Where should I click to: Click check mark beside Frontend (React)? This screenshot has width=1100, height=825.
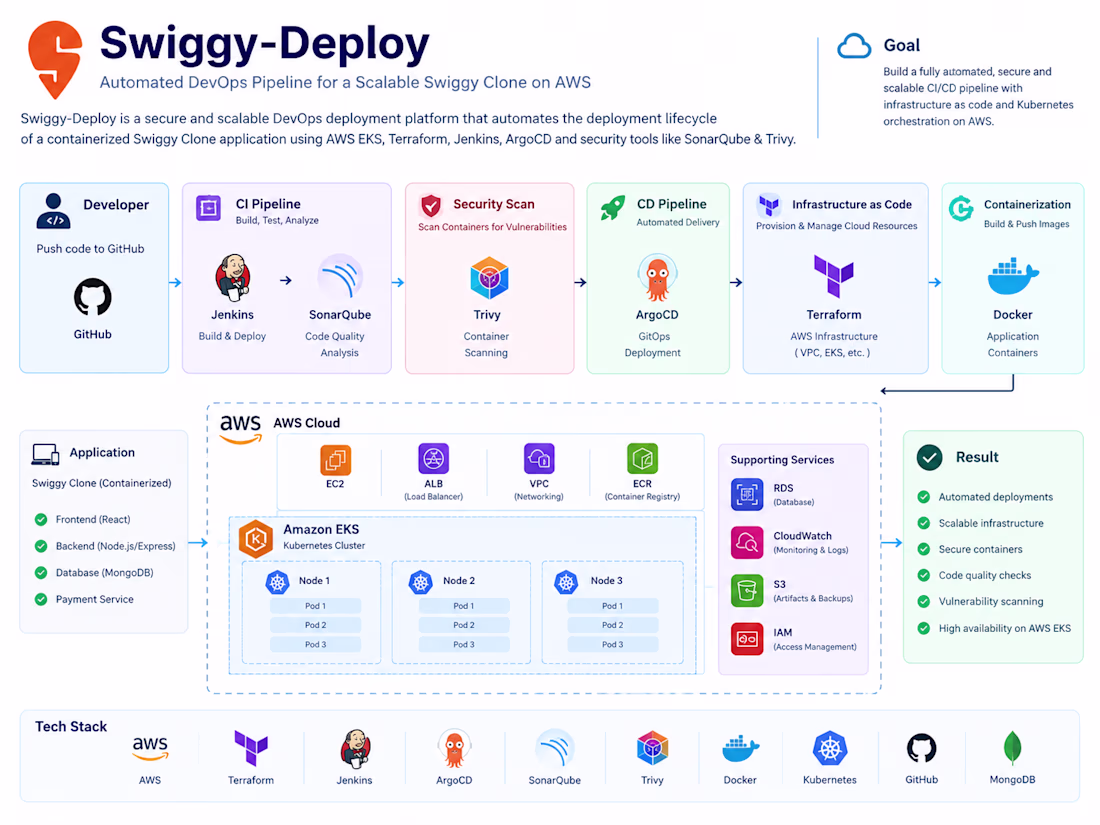click(41, 520)
